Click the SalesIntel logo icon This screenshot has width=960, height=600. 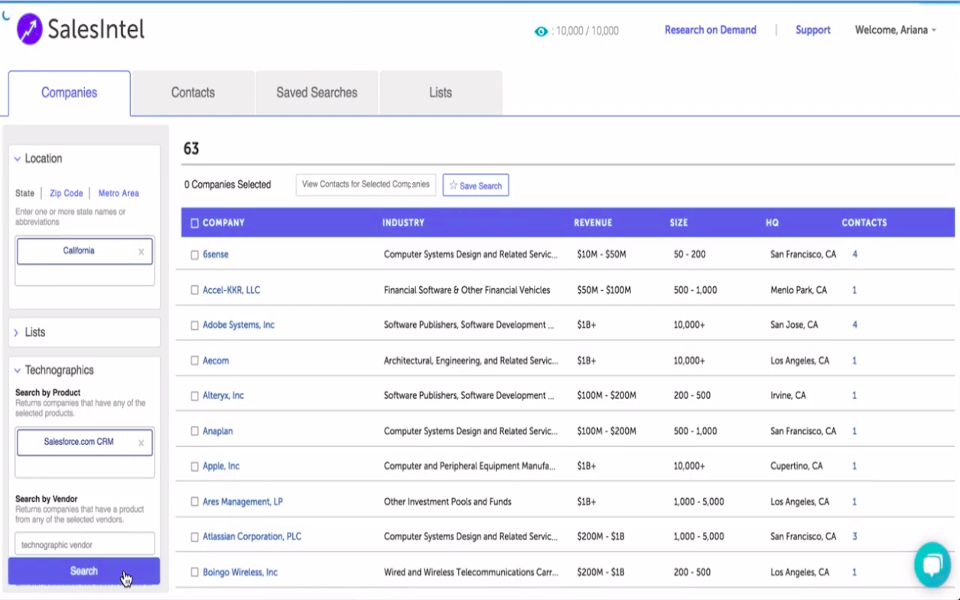click(x=29, y=29)
